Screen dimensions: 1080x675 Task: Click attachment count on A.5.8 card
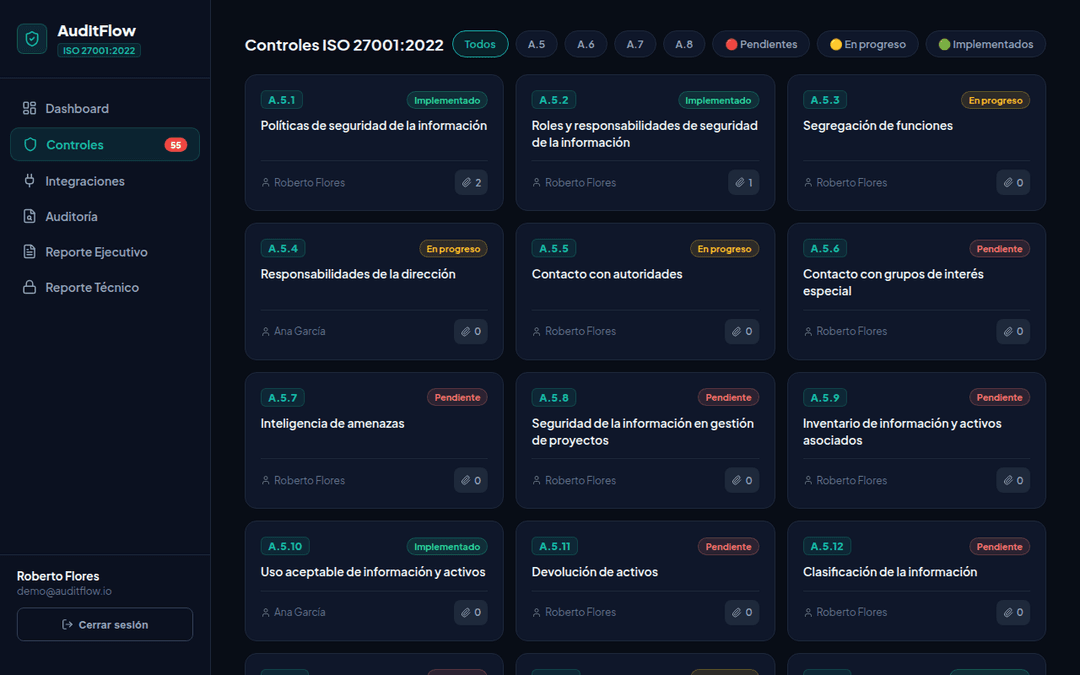tap(742, 480)
